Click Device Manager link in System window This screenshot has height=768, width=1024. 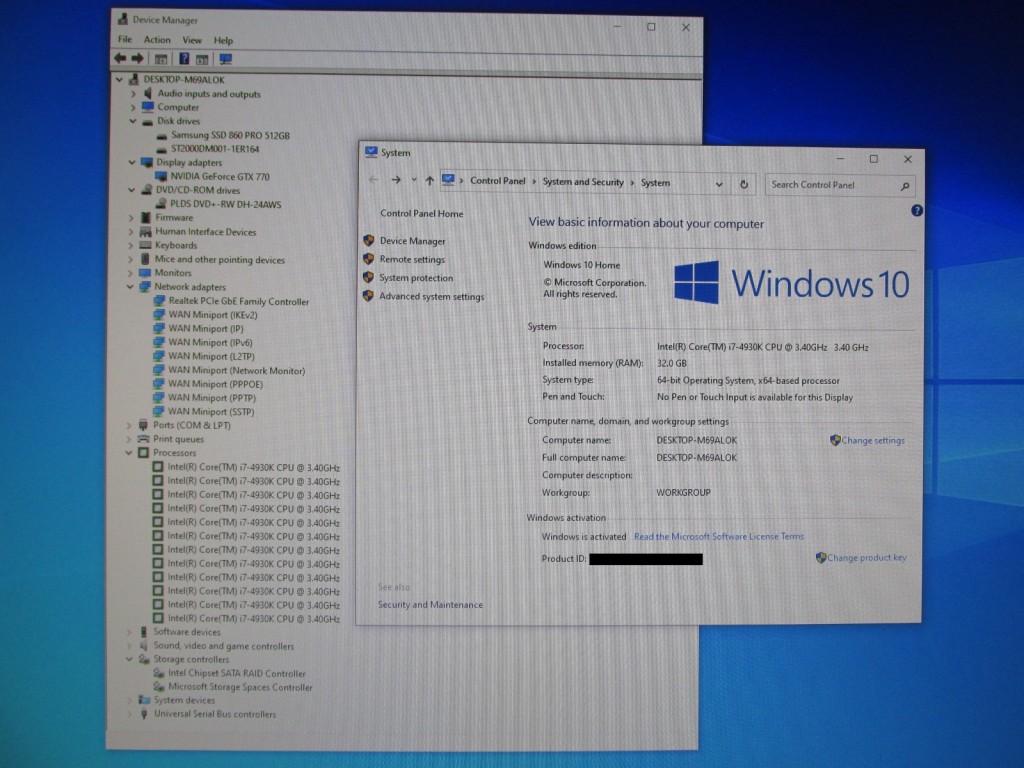click(413, 241)
